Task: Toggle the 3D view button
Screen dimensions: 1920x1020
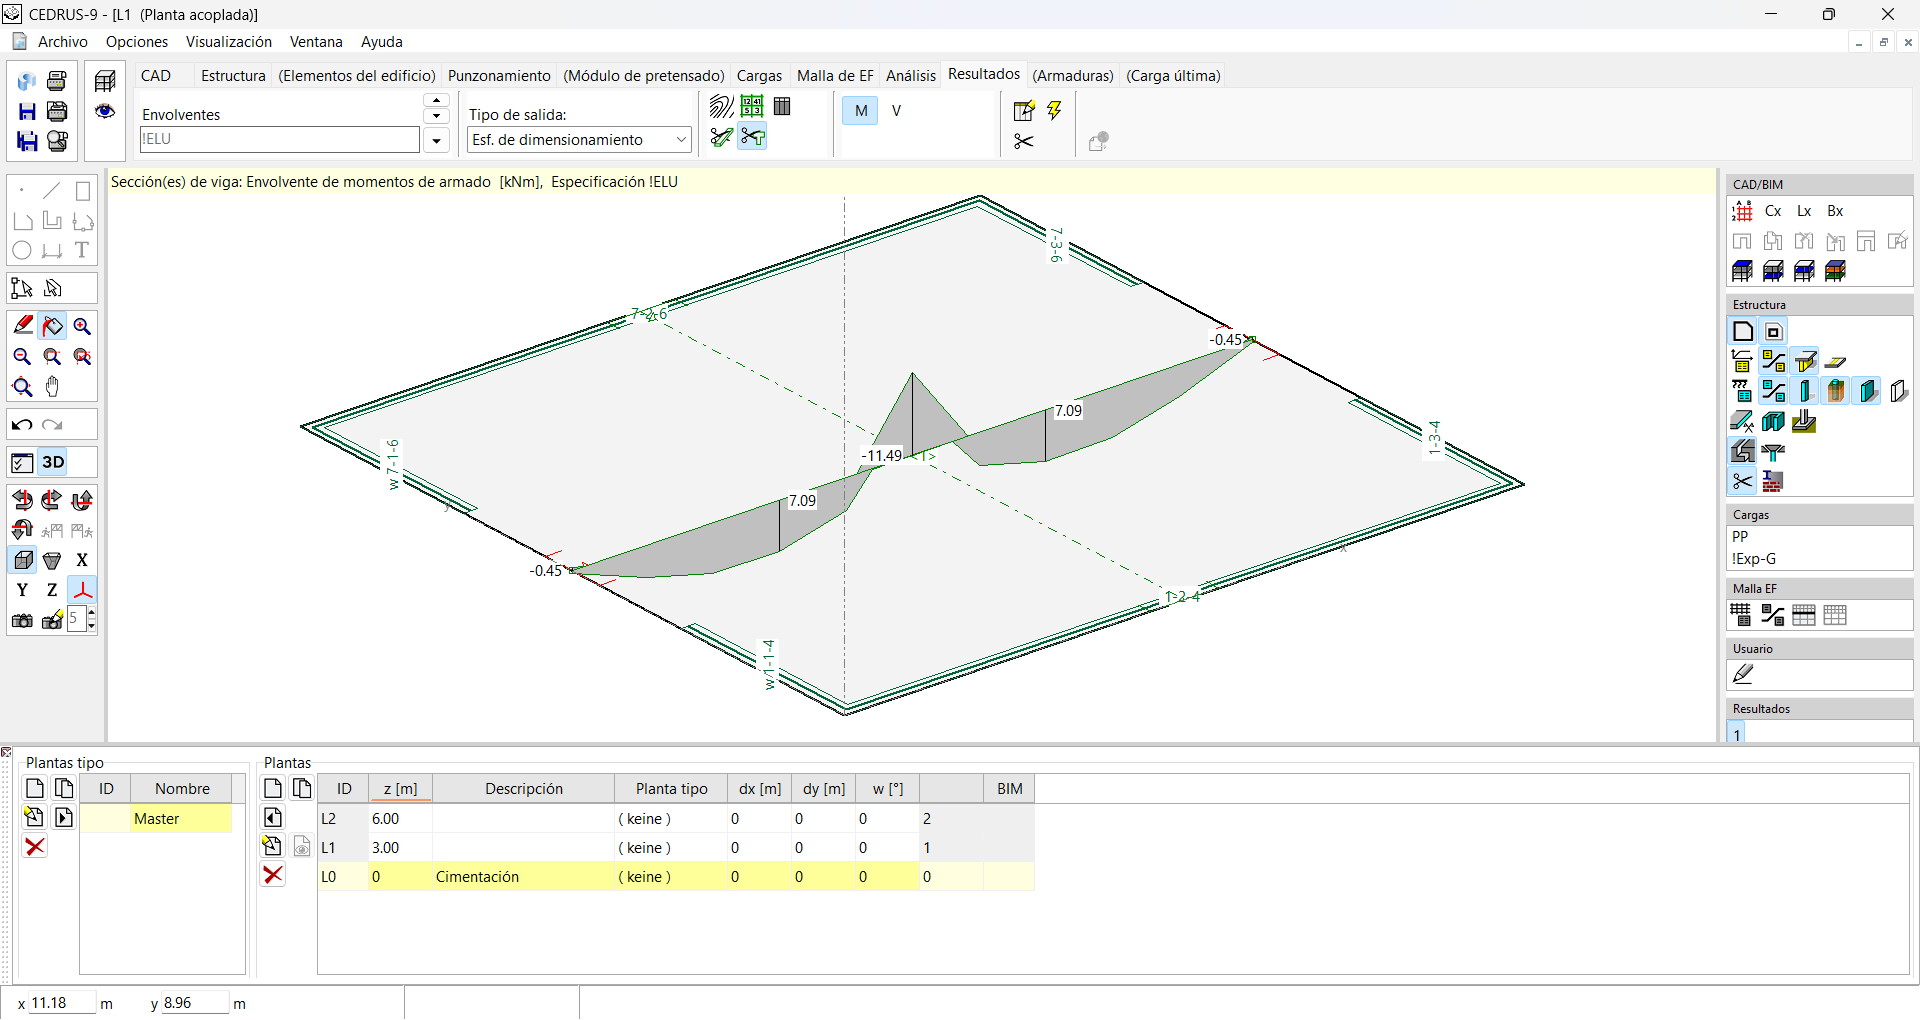Action: [x=54, y=462]
